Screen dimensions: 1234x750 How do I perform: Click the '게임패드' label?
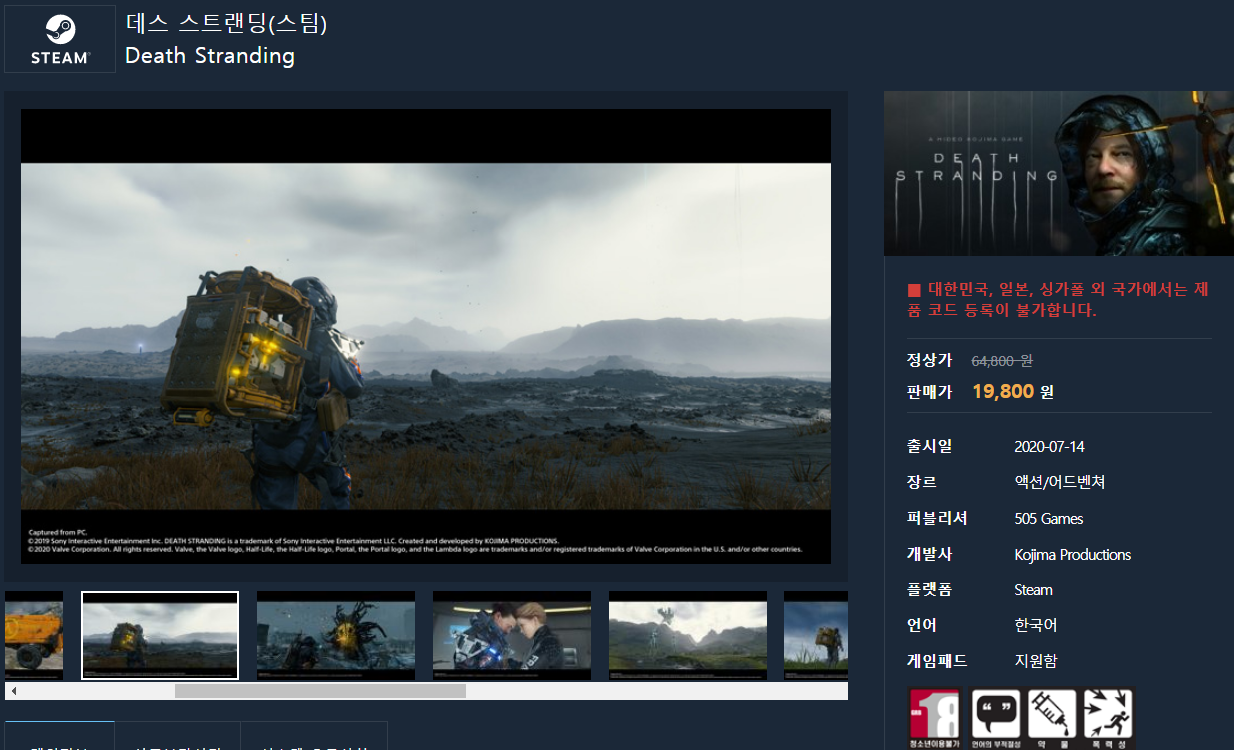(x=936, y=661)
